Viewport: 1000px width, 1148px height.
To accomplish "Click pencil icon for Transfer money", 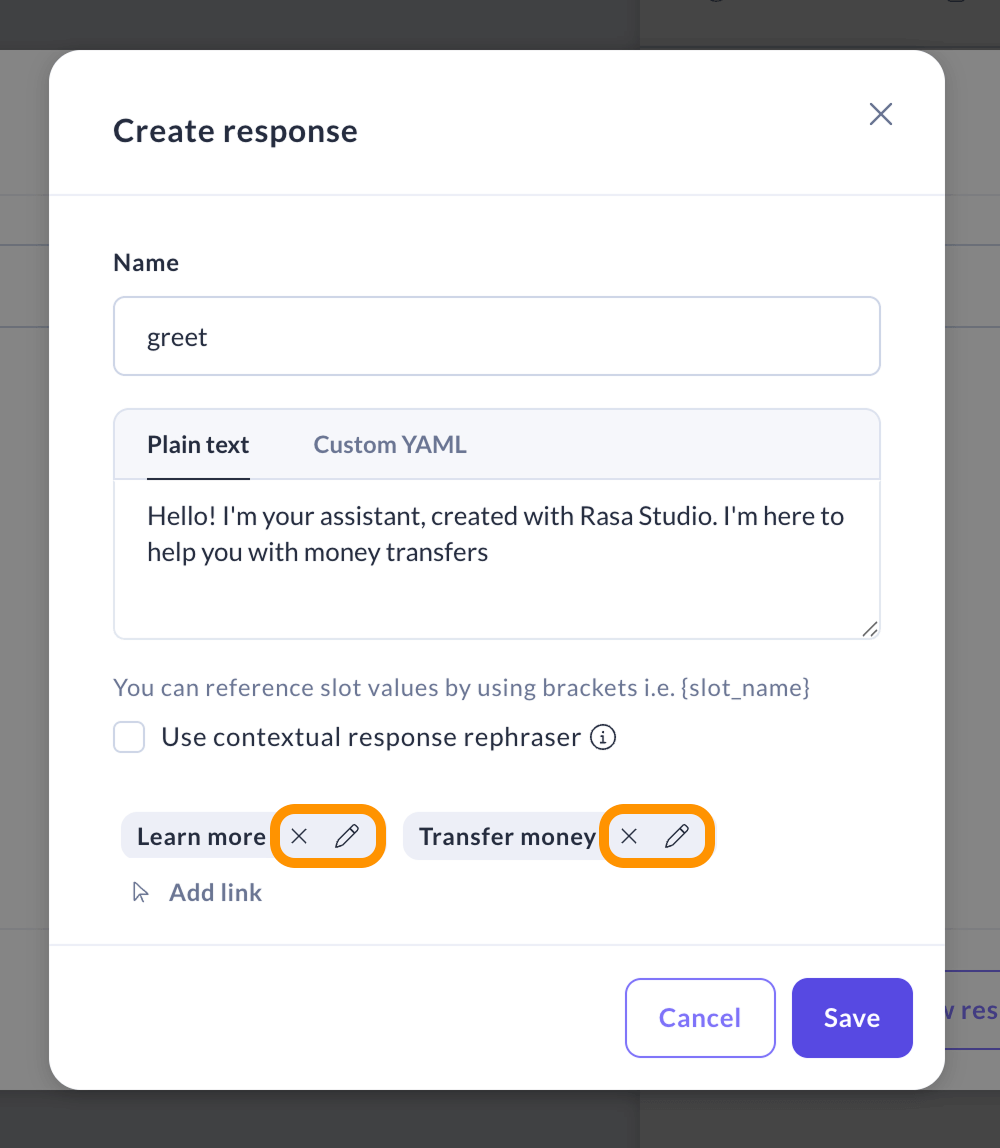I will (677, 837).
